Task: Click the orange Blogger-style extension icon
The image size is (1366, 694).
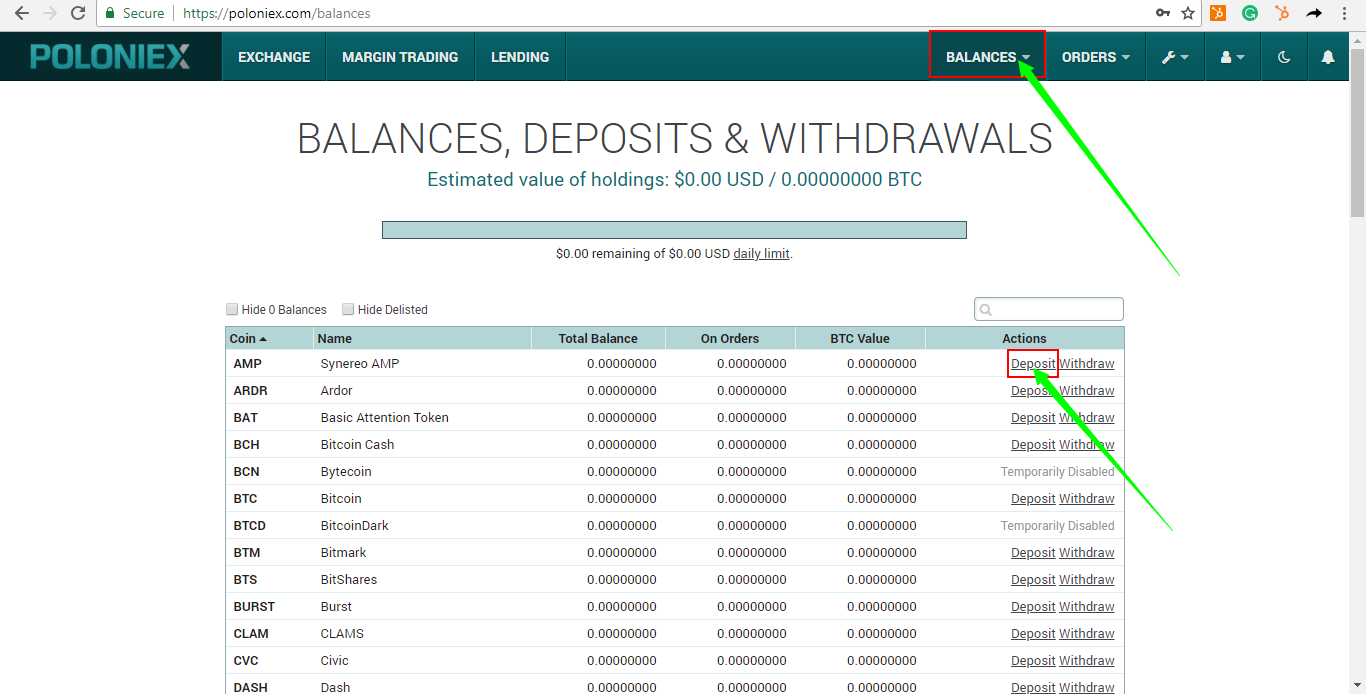Action: click(x=1218, y=14)
